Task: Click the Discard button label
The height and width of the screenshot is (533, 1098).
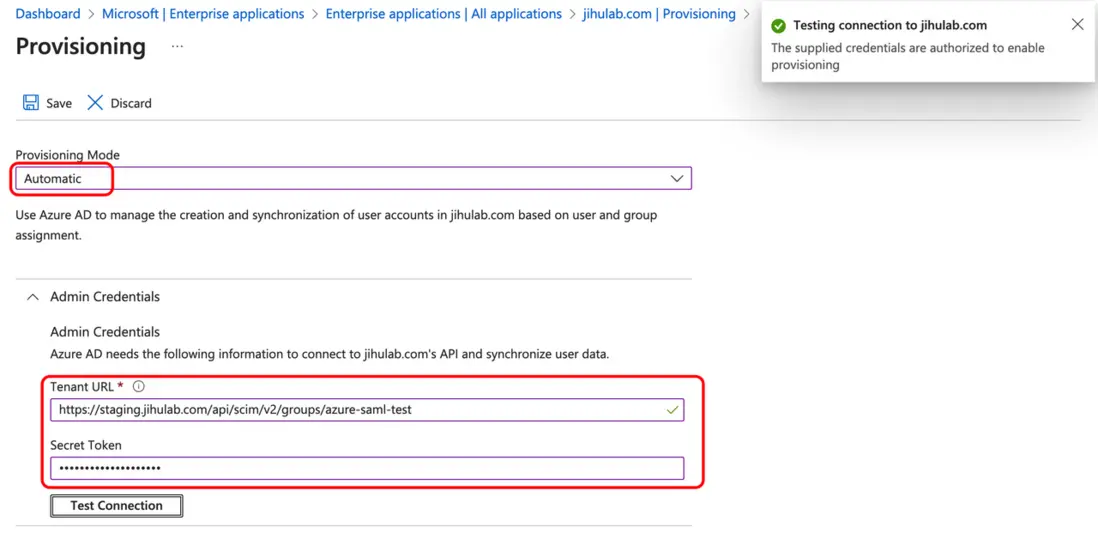Action: pyautogui.click(x=131, y=103)
